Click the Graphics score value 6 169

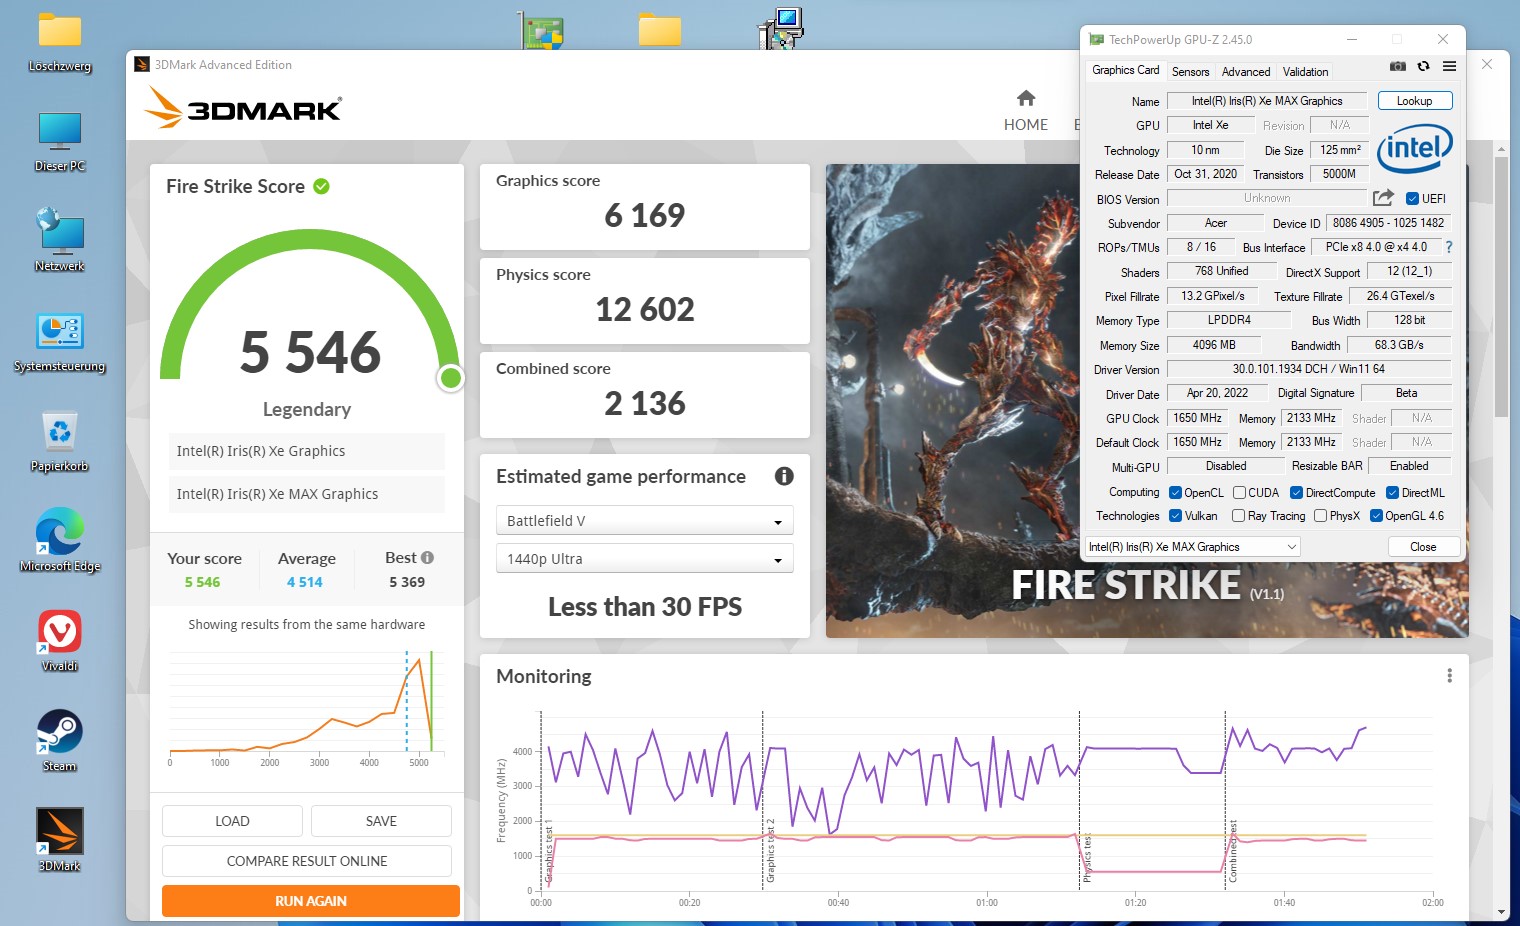click(645, 215)
